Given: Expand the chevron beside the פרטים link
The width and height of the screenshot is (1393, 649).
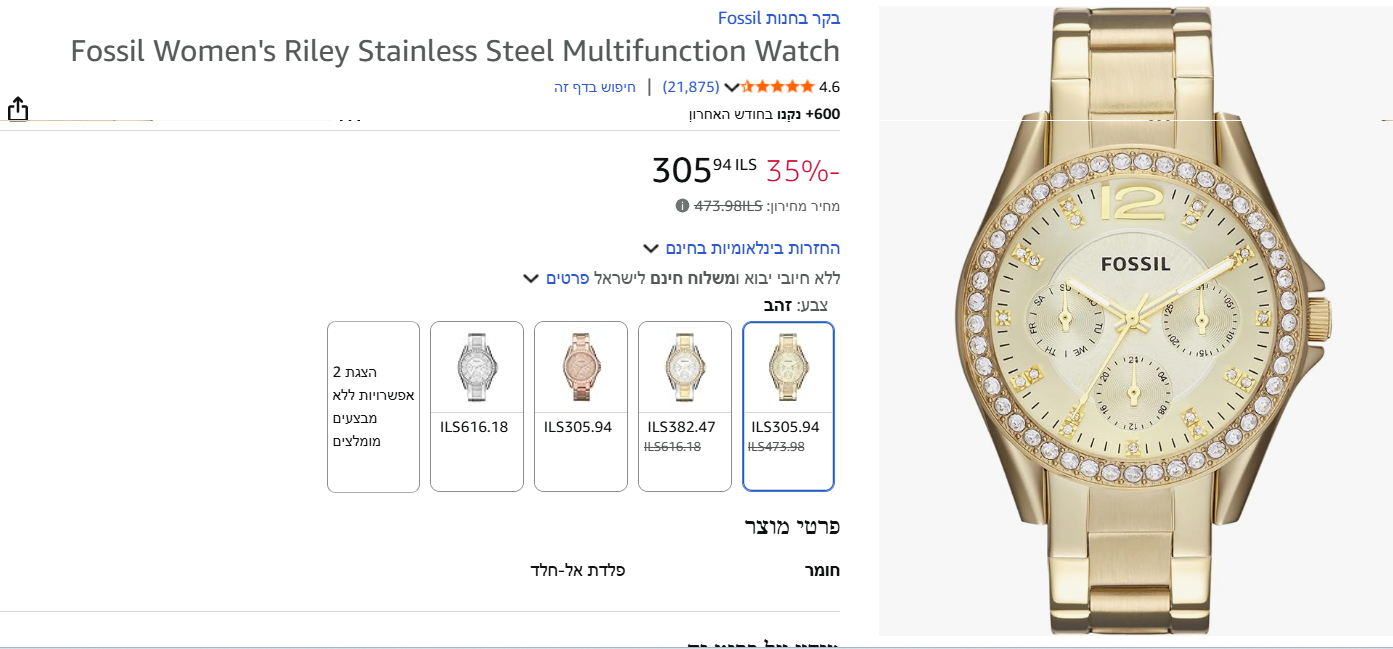Looking at the screenshot, I should point(531,278).
